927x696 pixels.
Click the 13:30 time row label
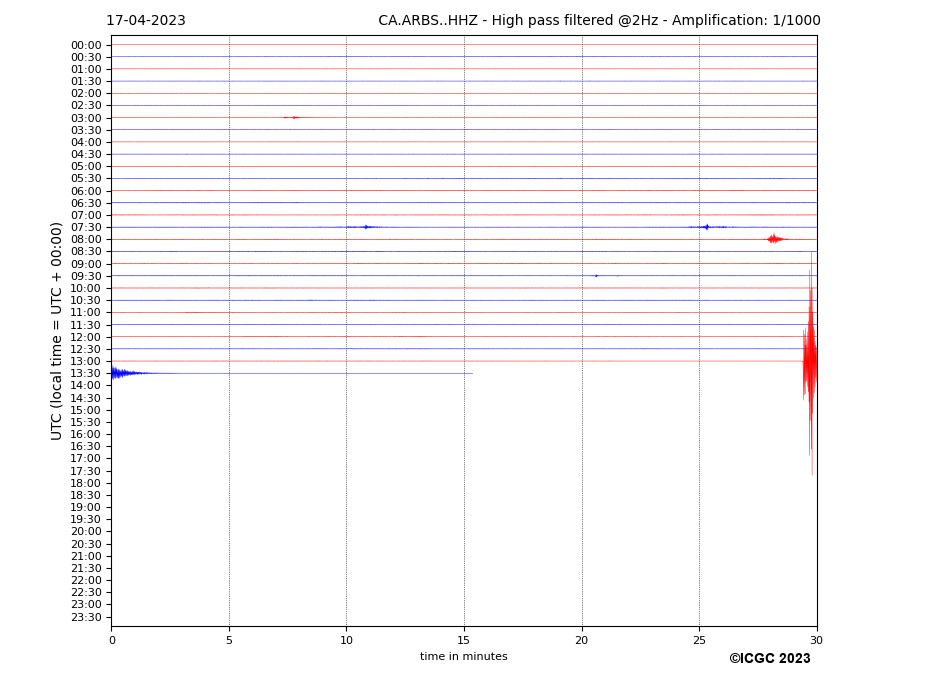click(x=86, y=374)
